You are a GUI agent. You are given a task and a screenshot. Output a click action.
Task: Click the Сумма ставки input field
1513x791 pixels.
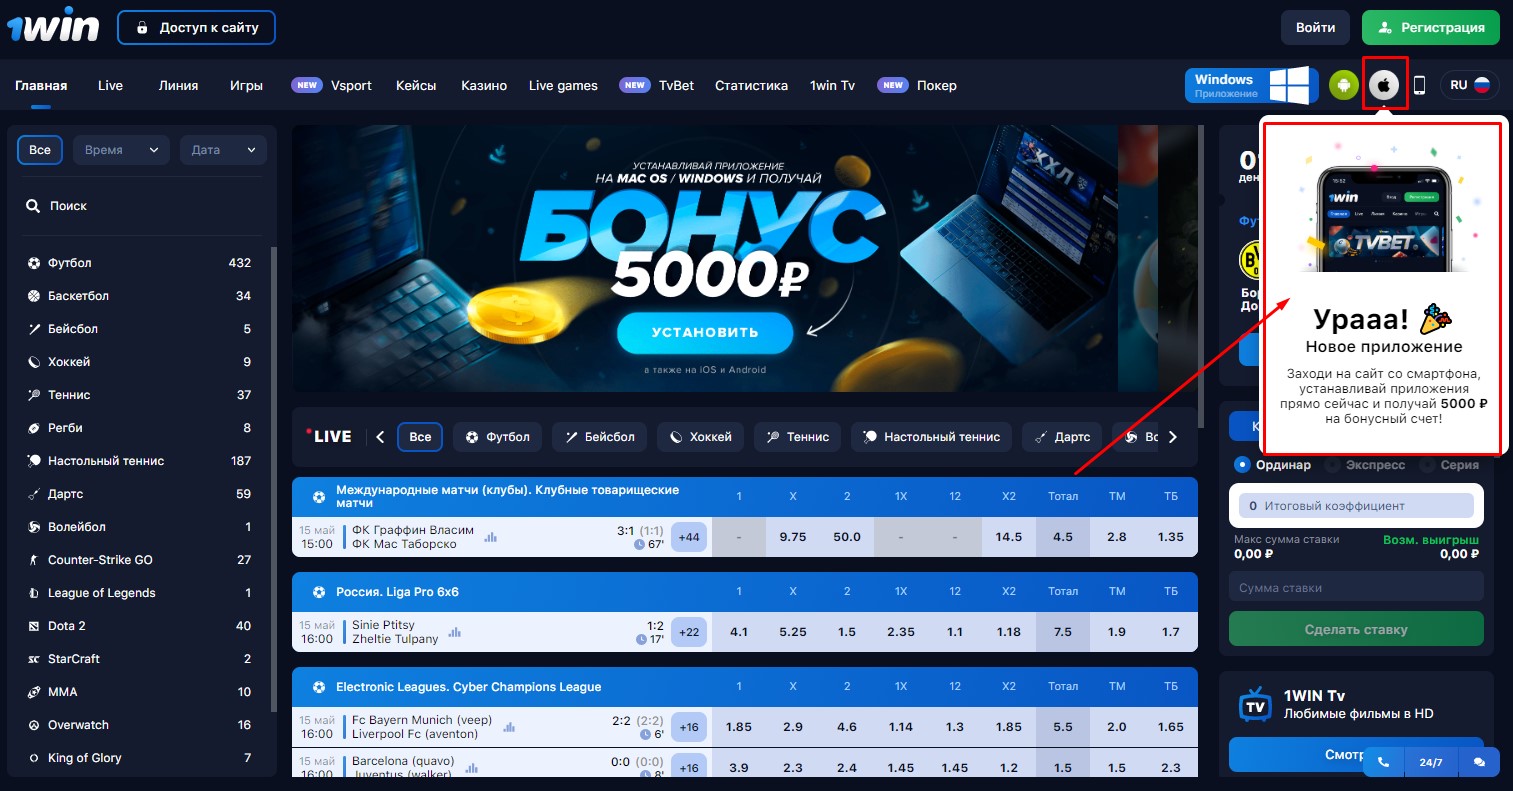[1355, 587]
